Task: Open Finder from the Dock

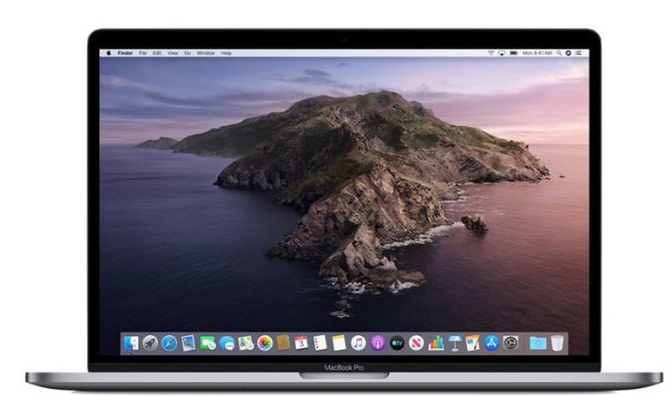Action: pos(131,343)
